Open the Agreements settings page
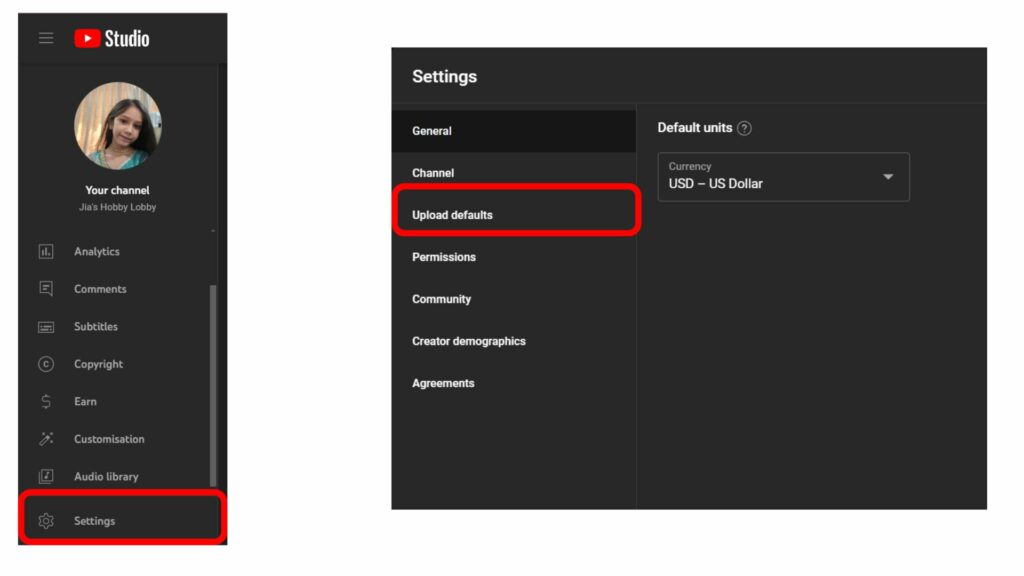1024x576 pixels. coord(443,383)
